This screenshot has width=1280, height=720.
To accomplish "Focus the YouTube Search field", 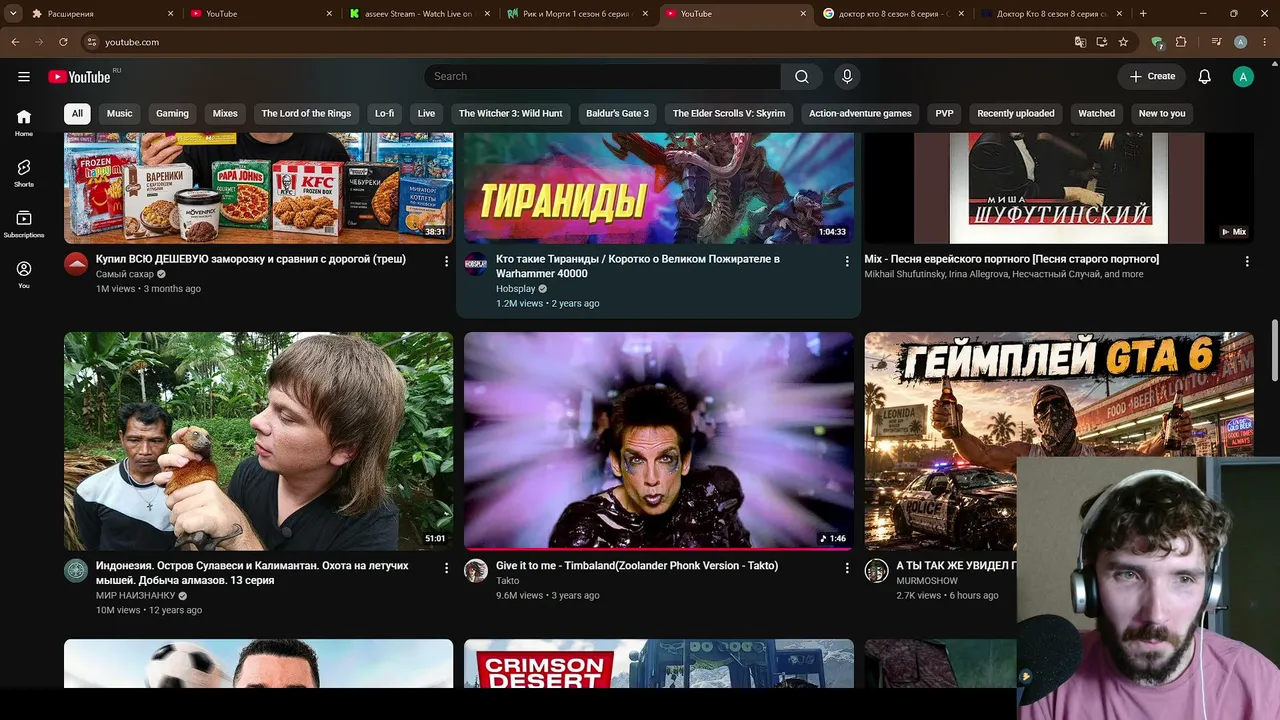I will pyautogui.click(x=602, y=77).
